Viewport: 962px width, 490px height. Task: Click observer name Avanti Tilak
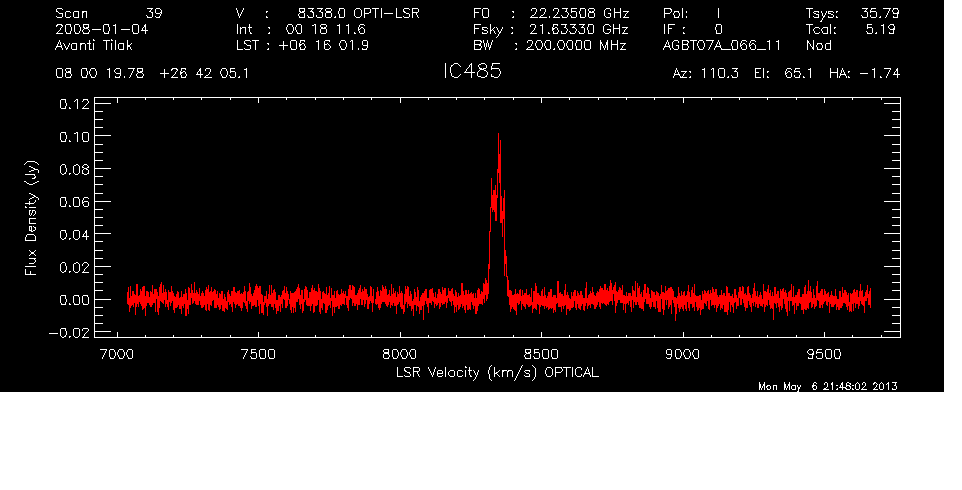pyautogui.click(x=94, y=45)
